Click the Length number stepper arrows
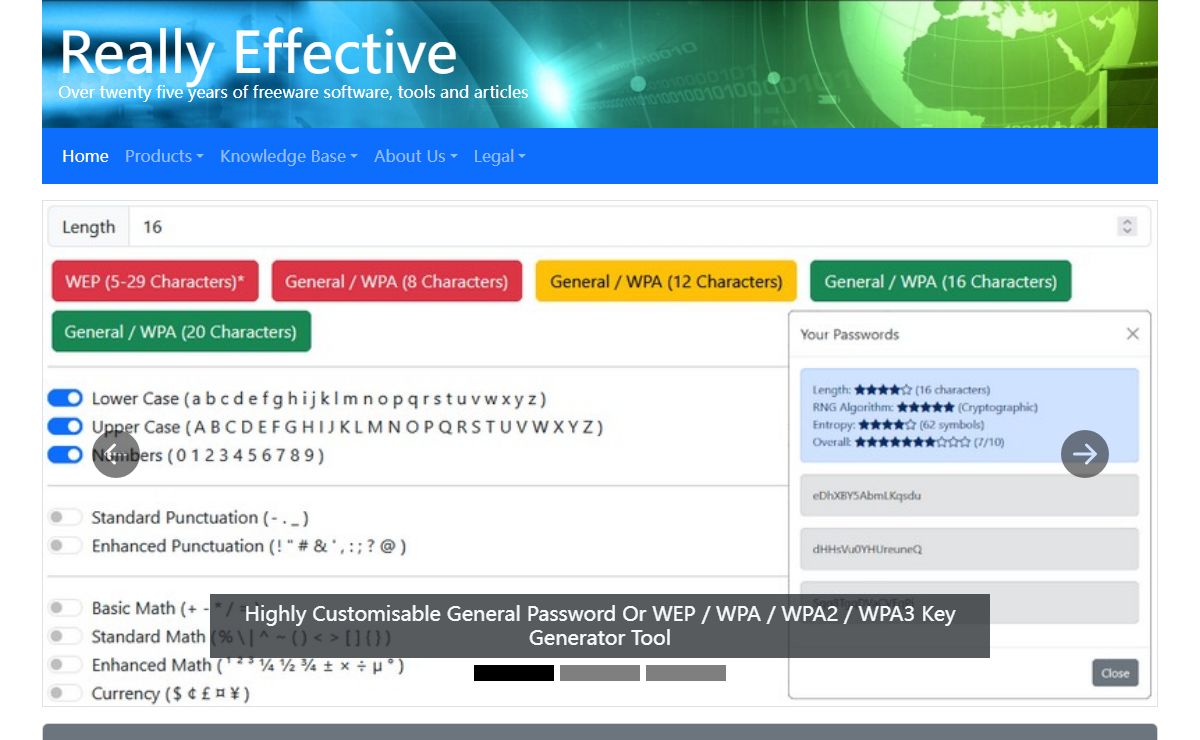Image resolution: width=1200 pixels, height=740 pixels. pyautogui.click(x=1127, y=227)
